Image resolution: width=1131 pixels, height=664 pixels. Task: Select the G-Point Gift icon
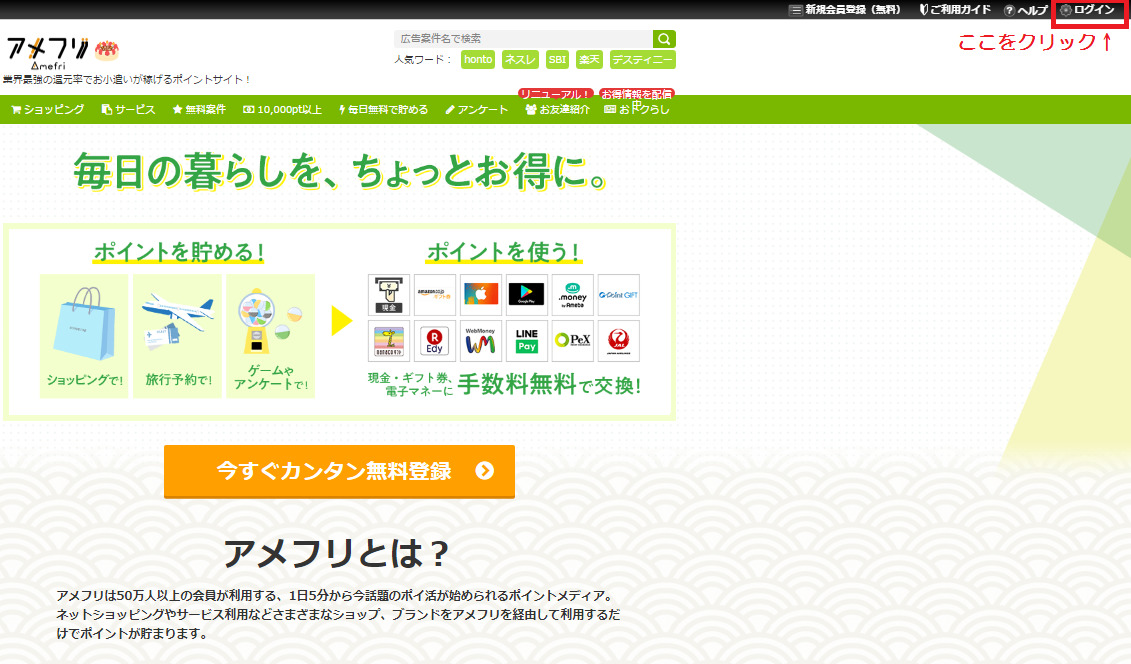tap(619, 294)
